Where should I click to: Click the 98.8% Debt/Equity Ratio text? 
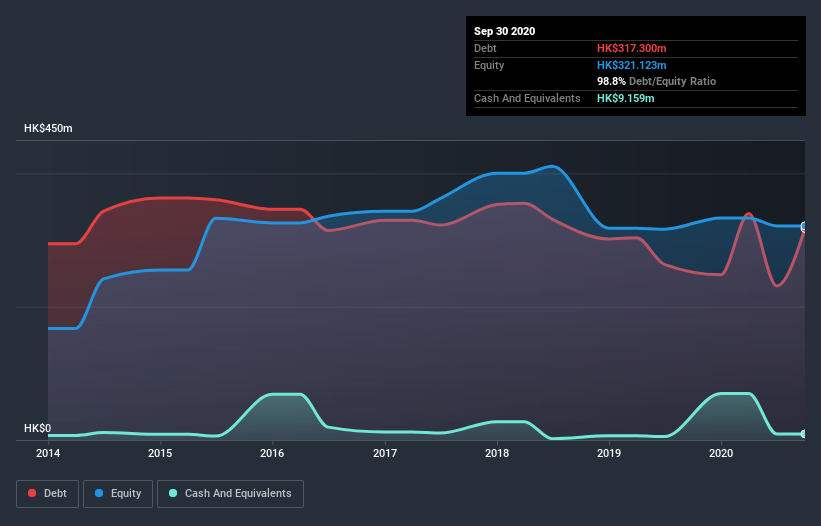coord(657,81)
